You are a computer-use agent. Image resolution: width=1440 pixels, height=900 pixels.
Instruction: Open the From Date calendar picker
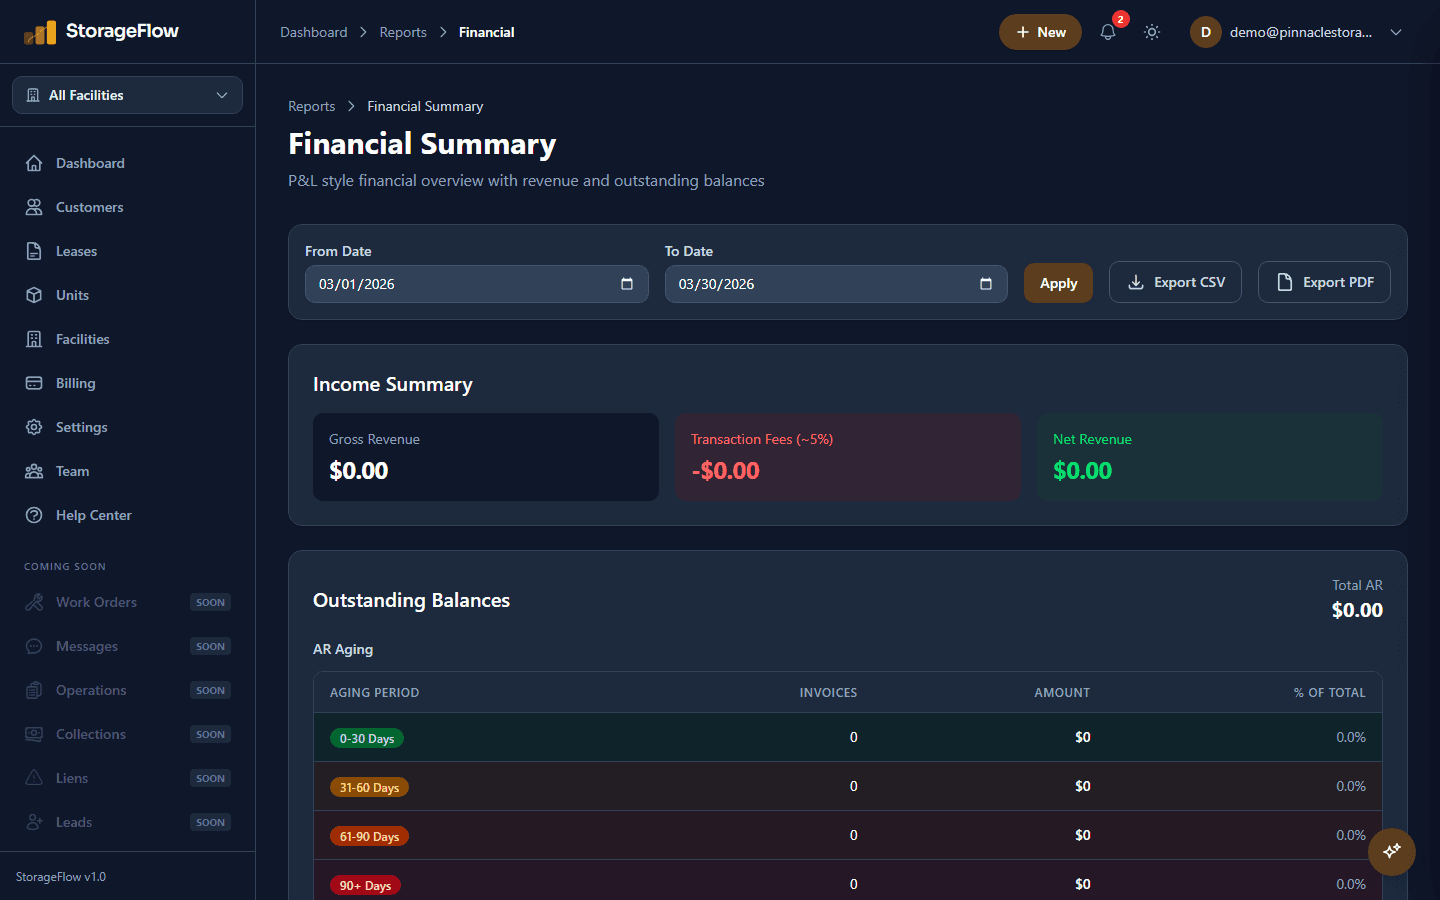[x=629, y=284]
